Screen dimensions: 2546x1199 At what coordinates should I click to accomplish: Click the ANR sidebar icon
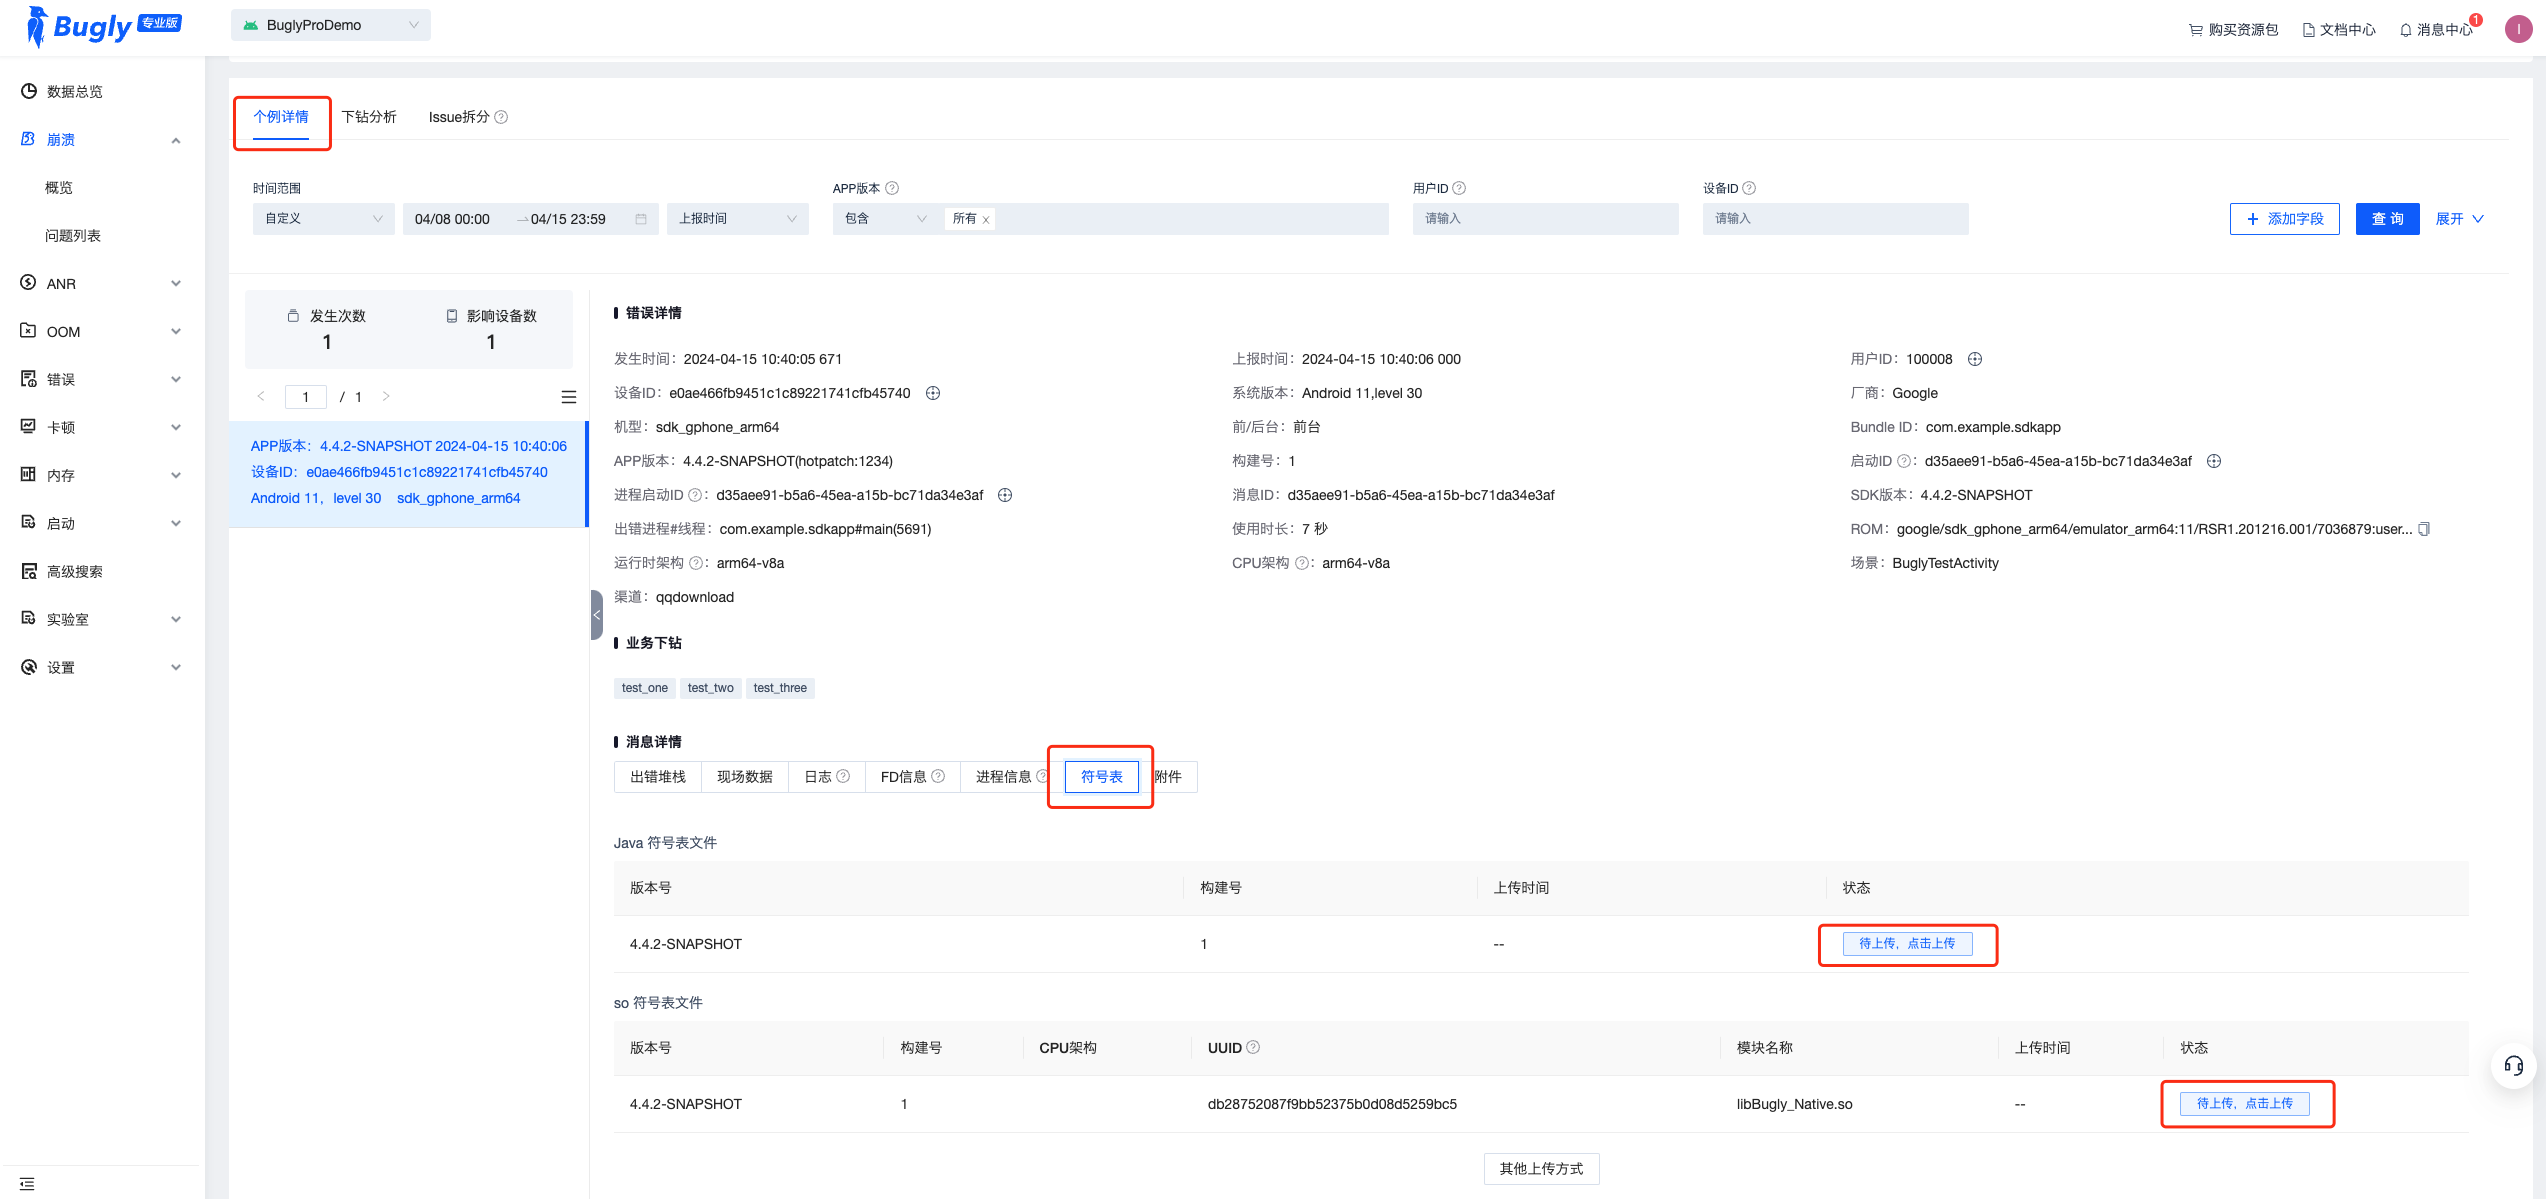[x=29, y=283]
